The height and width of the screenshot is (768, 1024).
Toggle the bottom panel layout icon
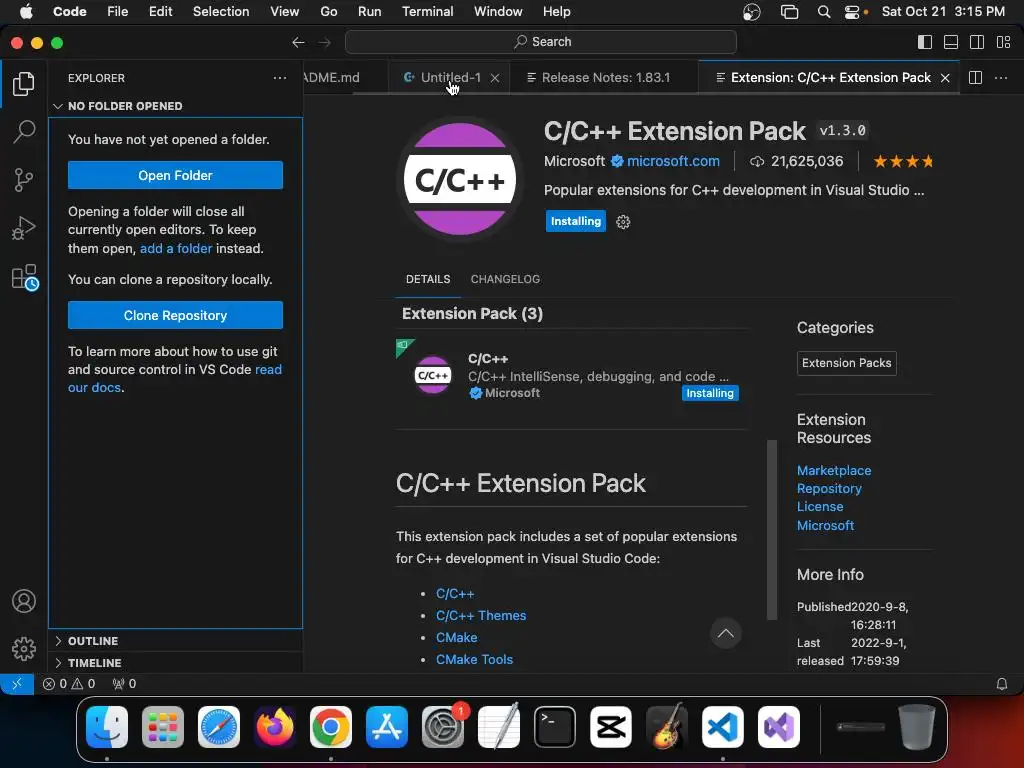point(951,42)
